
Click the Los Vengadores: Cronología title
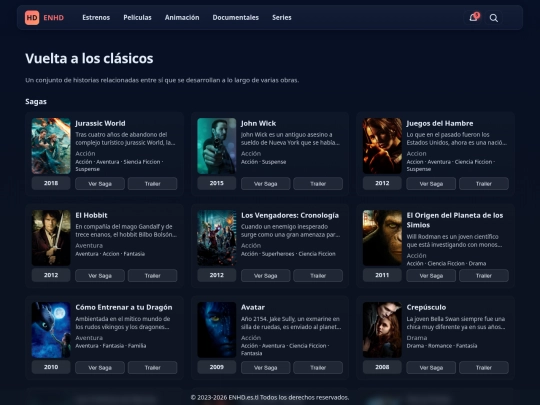tap(290, 215)
